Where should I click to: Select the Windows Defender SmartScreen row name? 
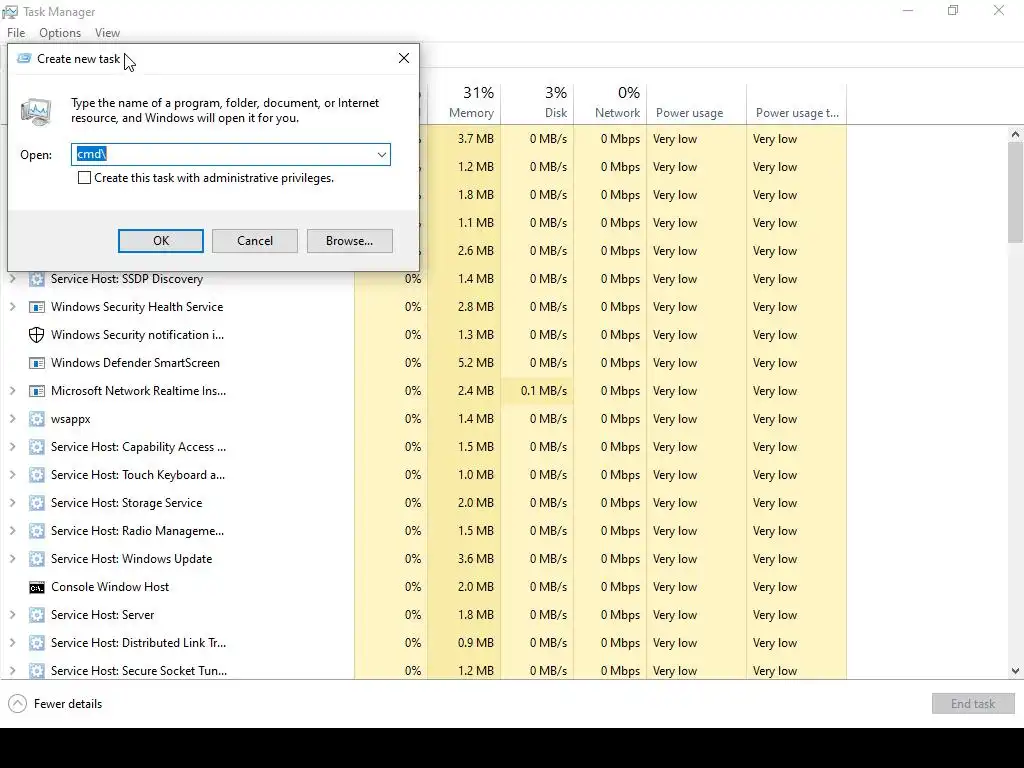tap(135, 363)
